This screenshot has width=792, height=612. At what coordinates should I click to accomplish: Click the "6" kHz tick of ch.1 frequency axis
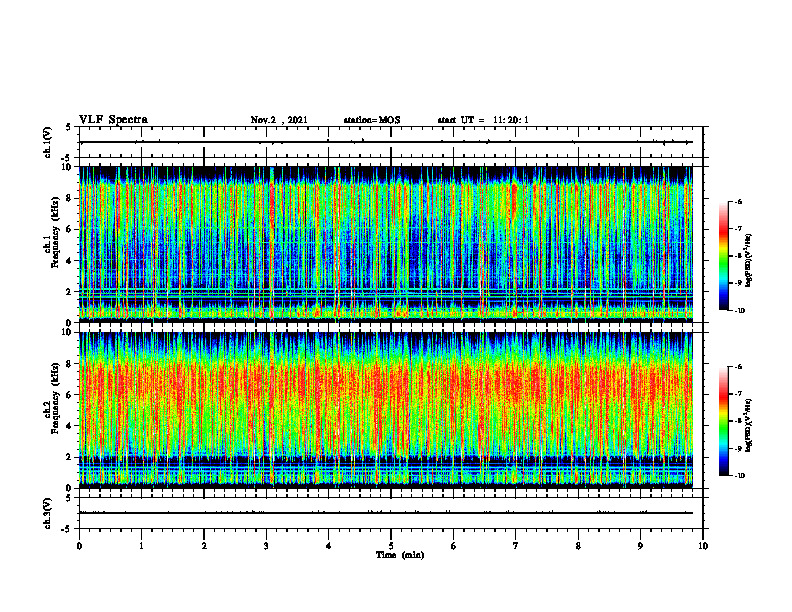(70, 230)
